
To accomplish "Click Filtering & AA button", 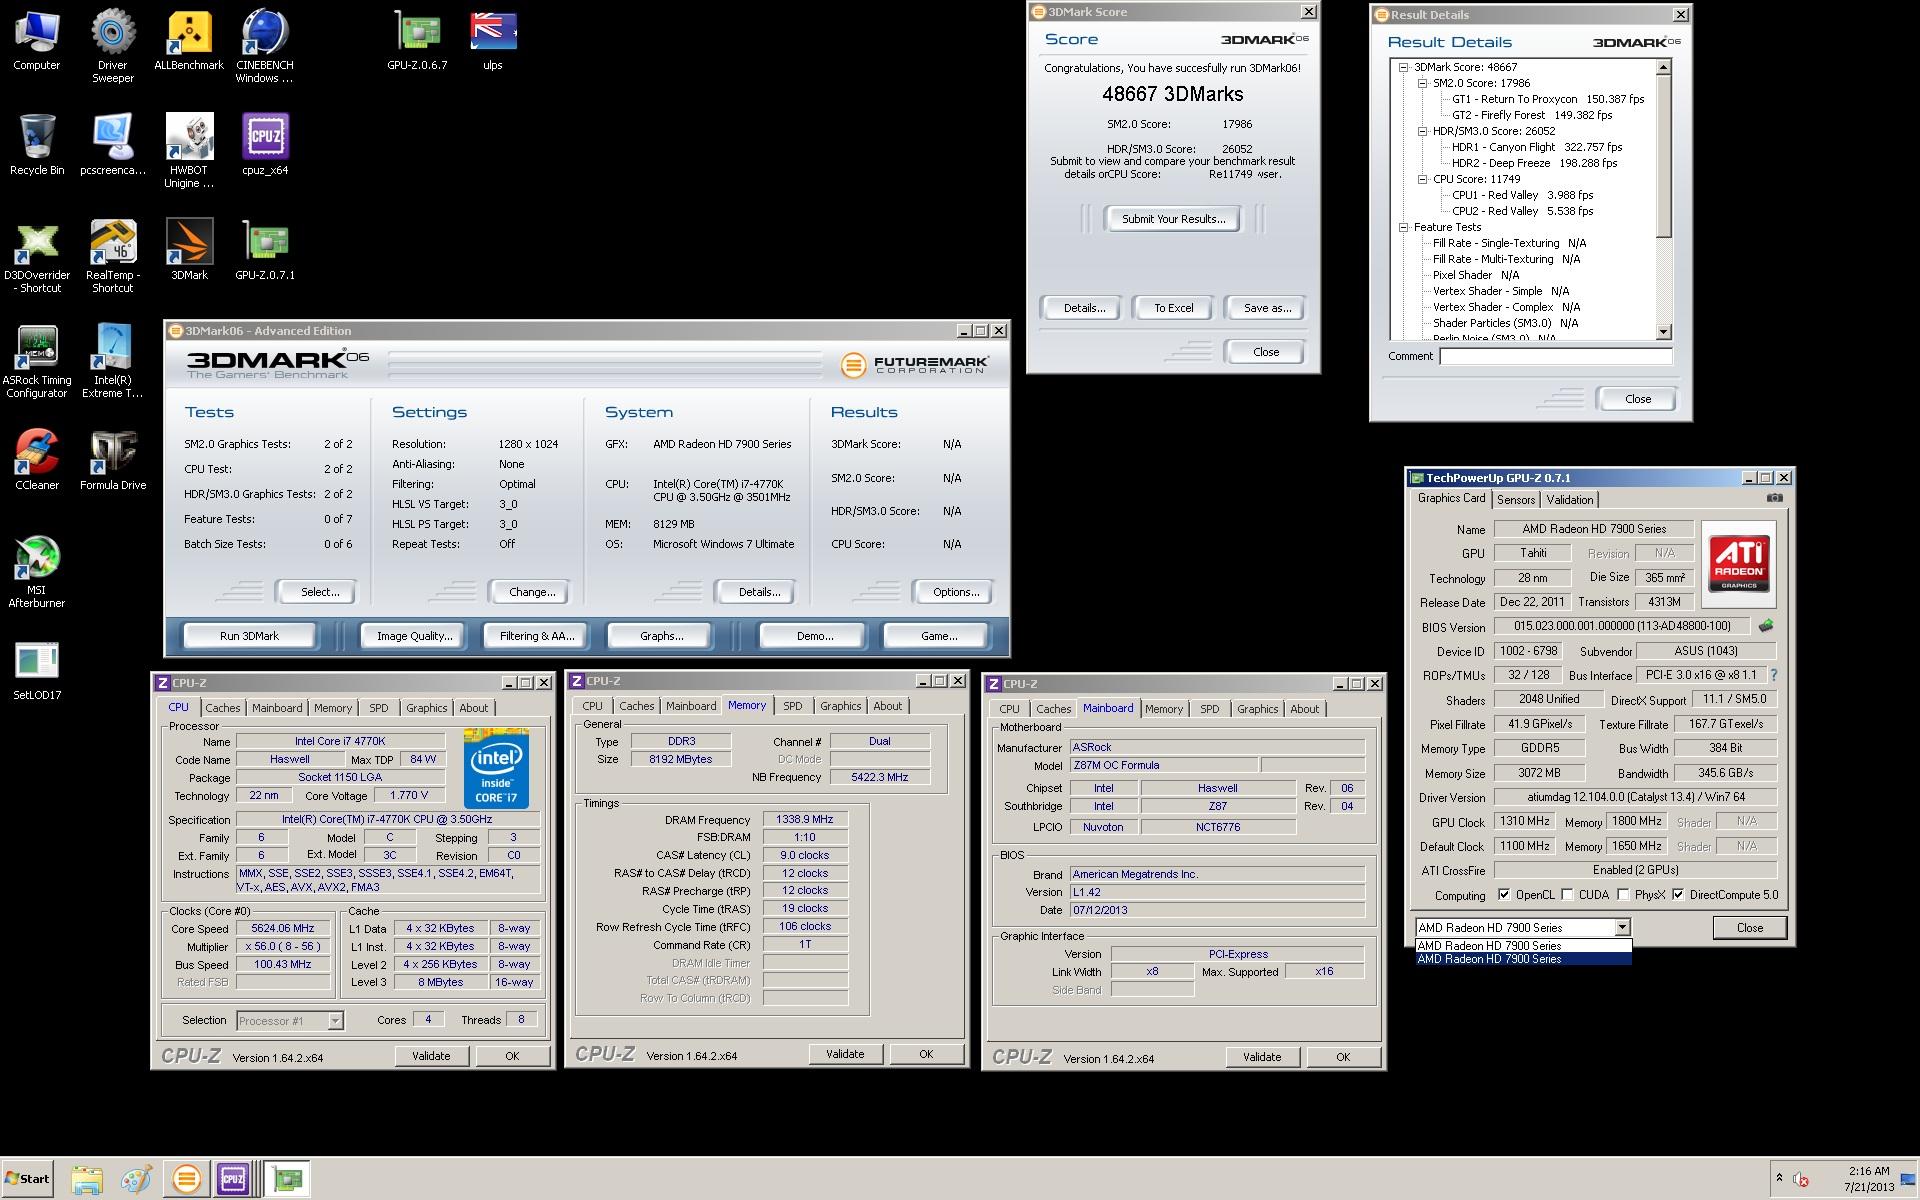I will coord(537,636).
